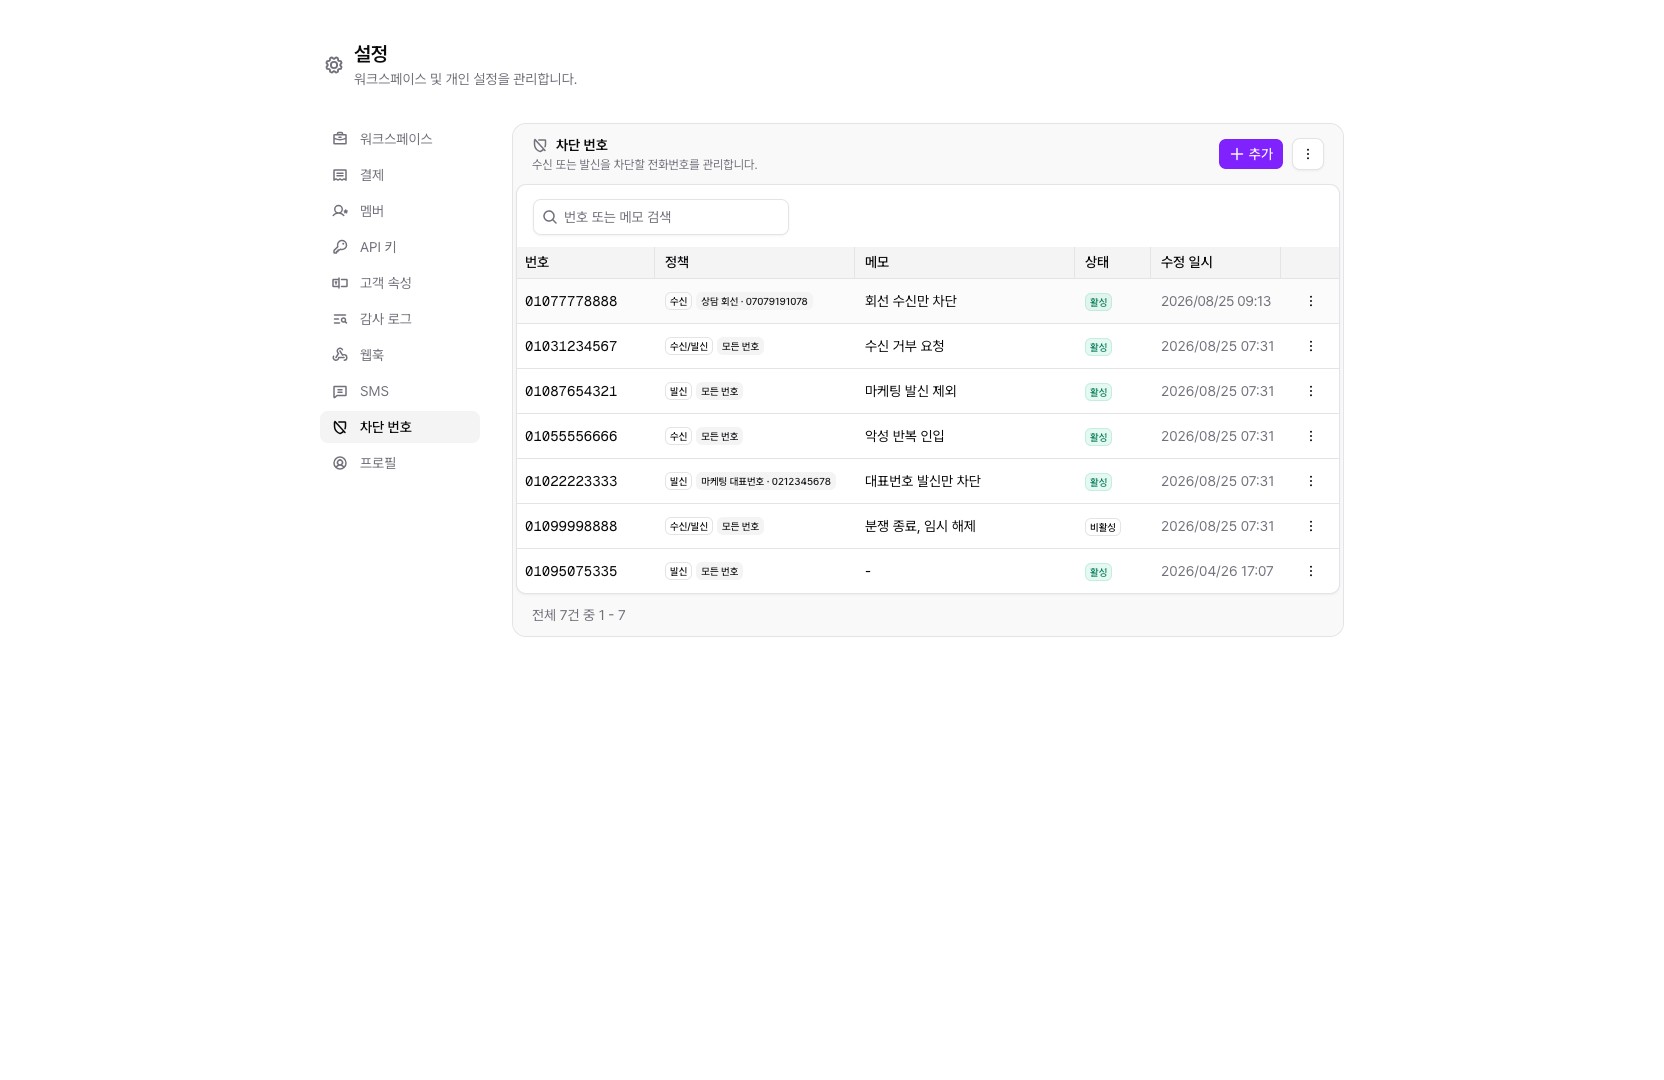Open the 결제 settings section
Screen dimensions: 1664x1080
[x=400, y=175]
